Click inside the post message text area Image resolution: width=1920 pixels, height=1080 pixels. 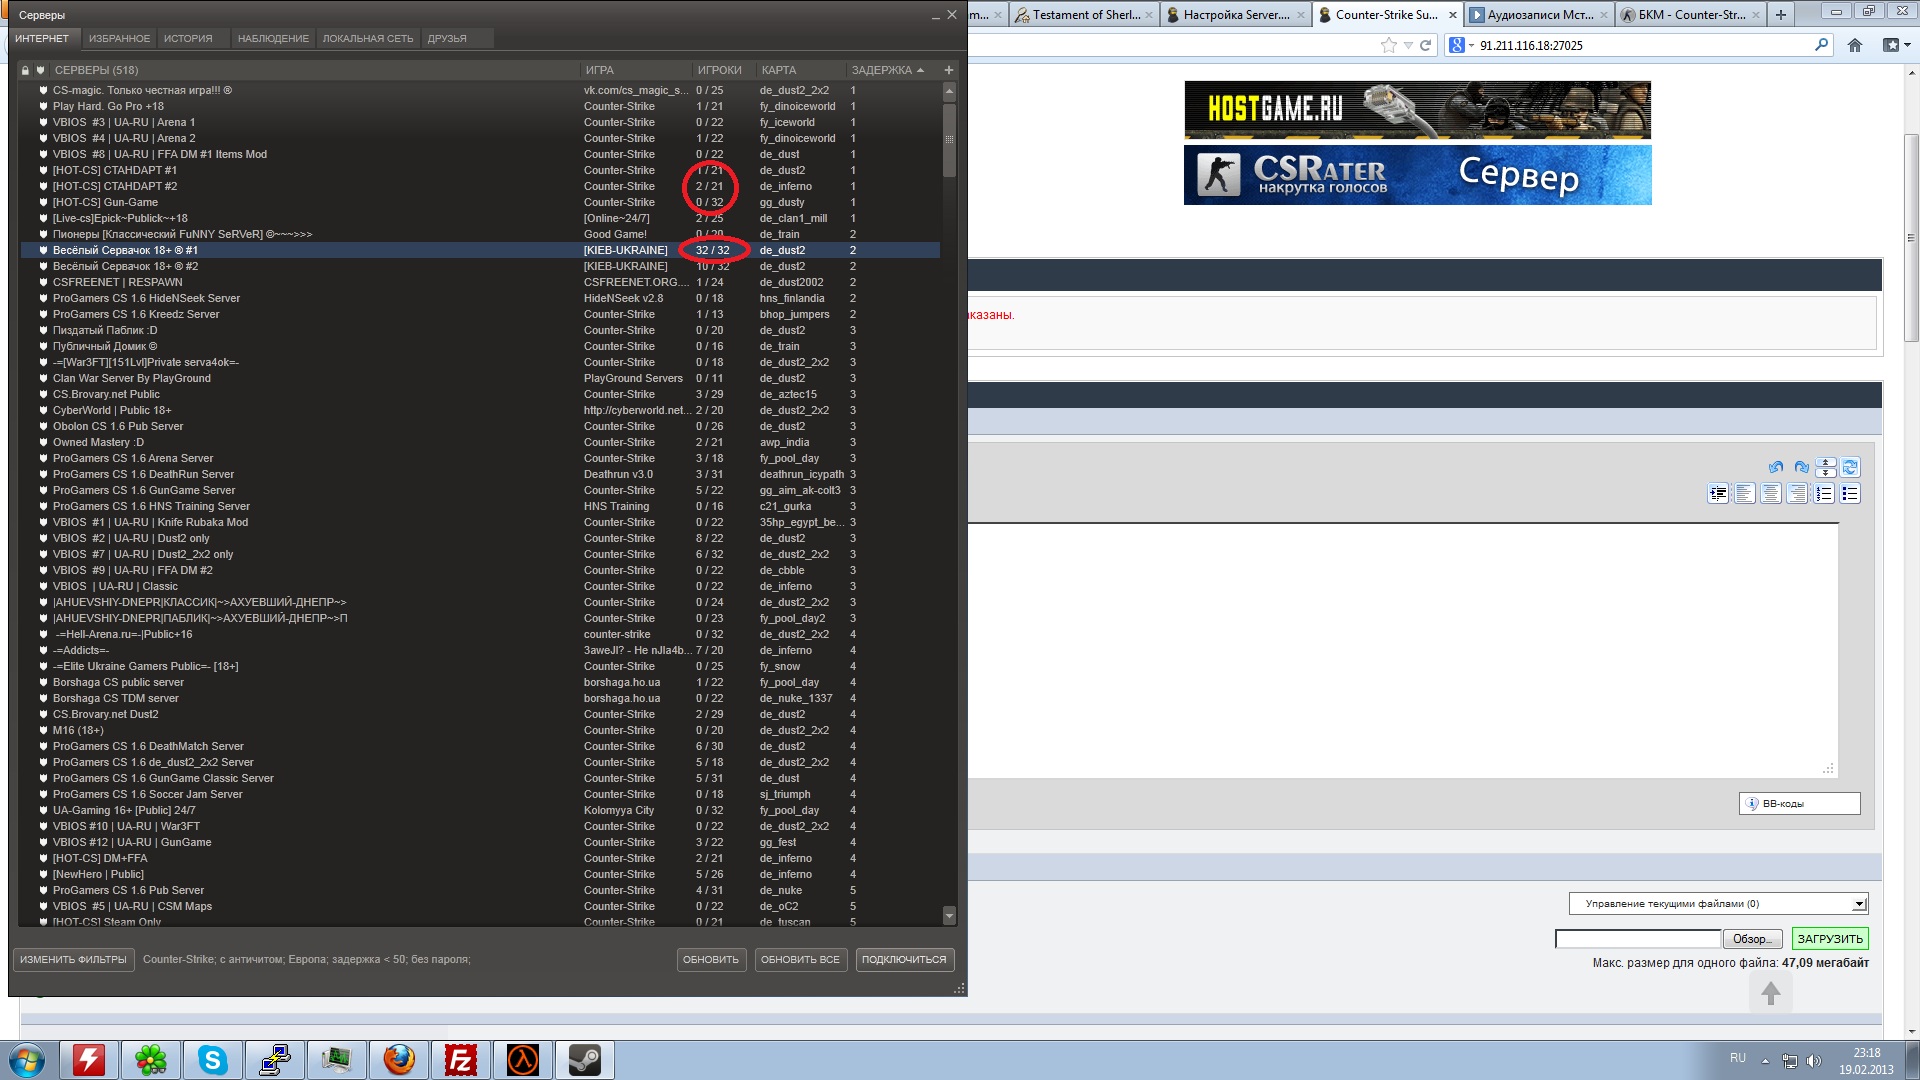coord(1403,650)
